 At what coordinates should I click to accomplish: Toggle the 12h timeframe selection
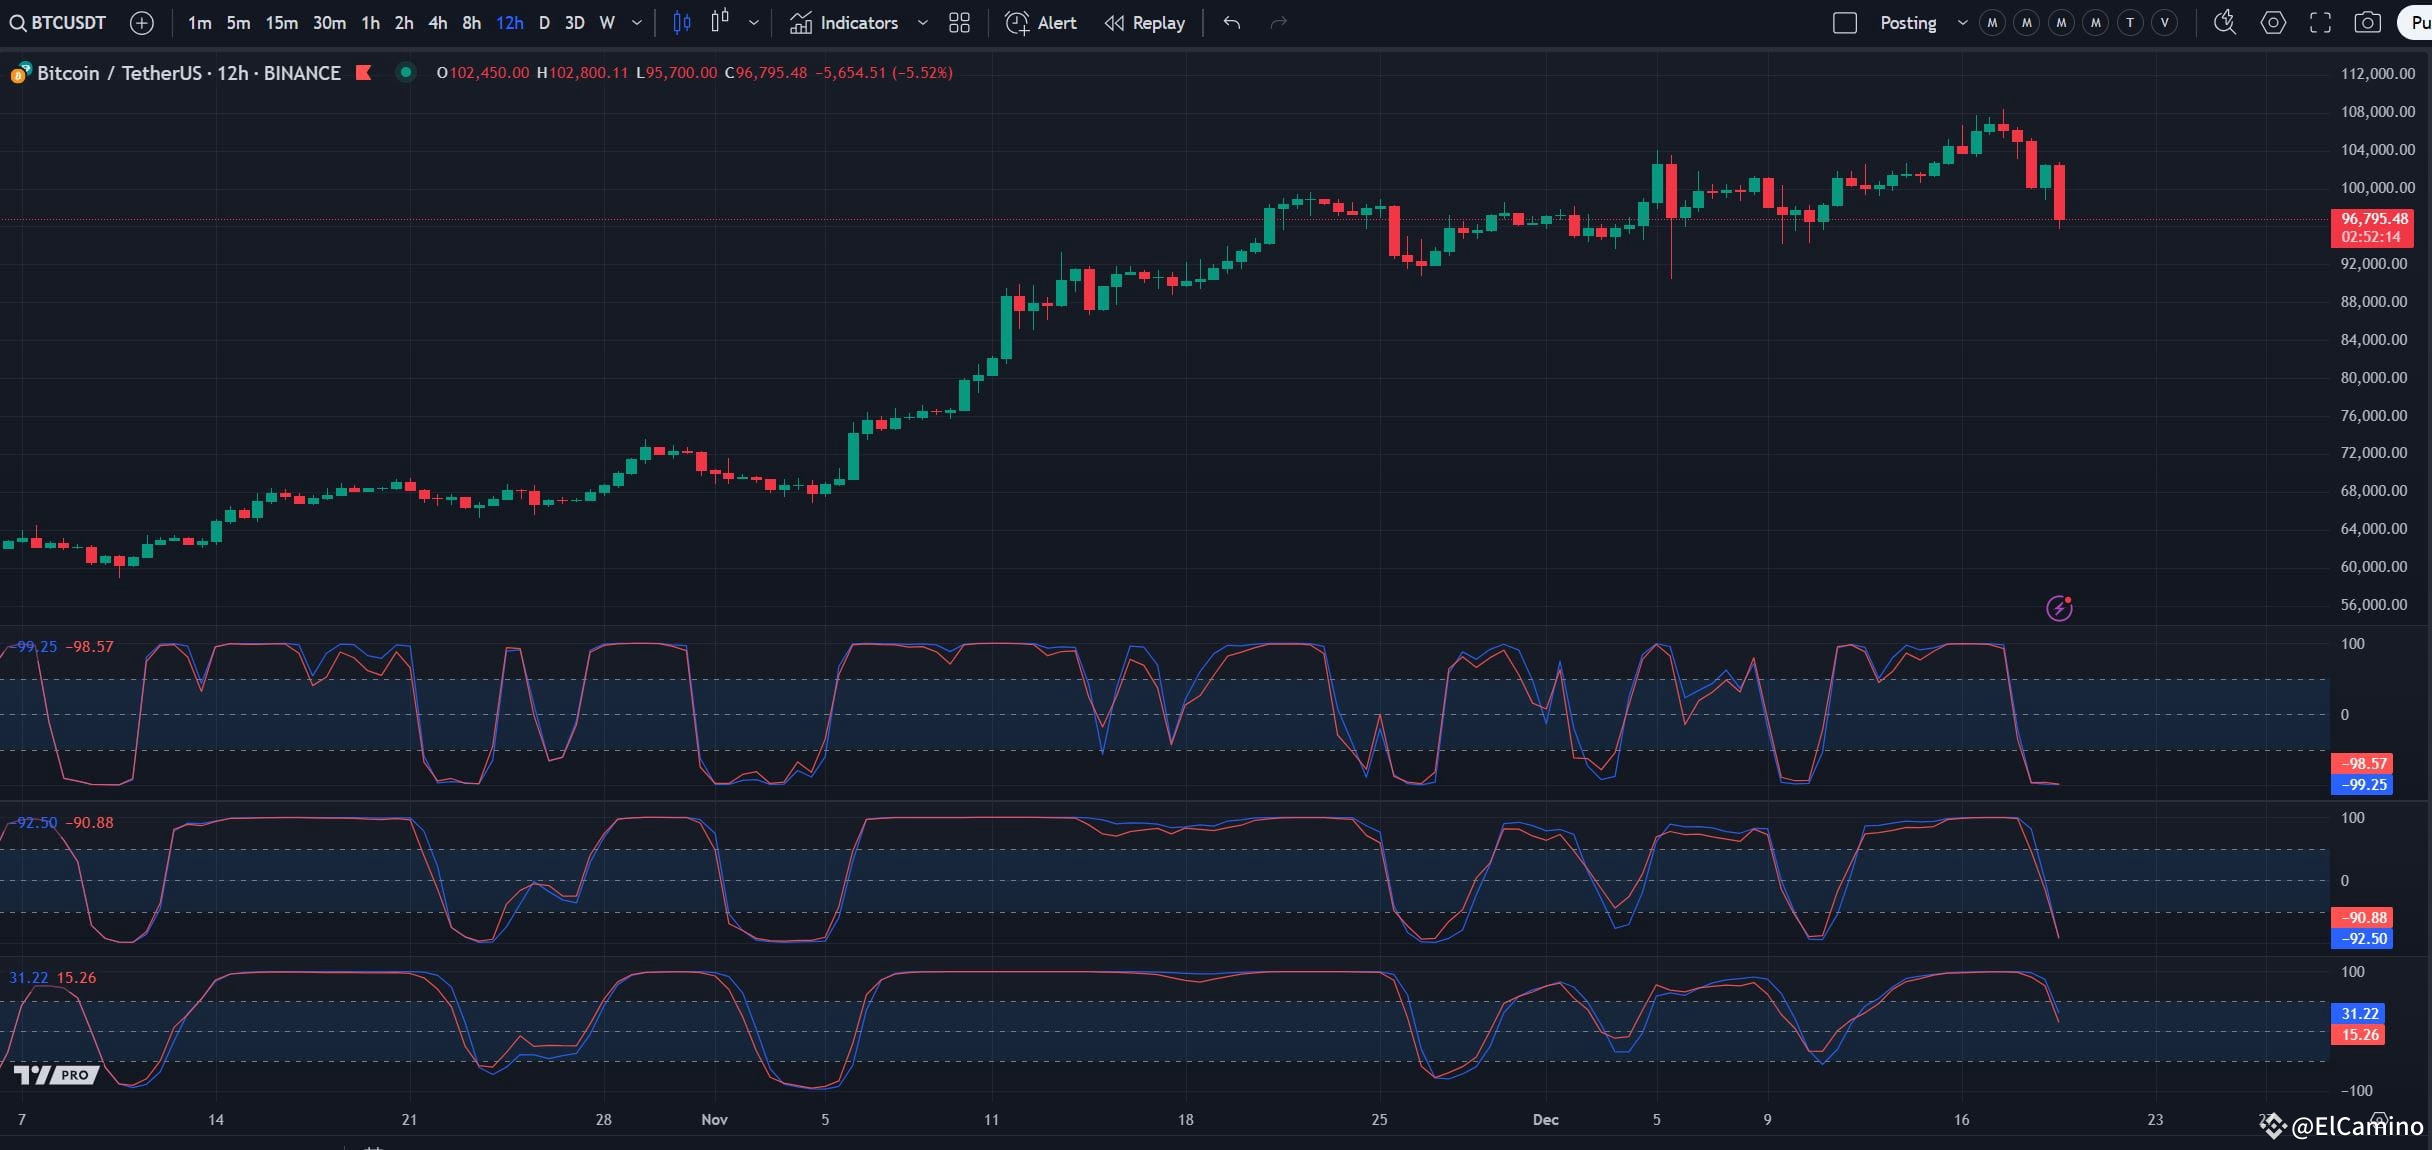509,22
